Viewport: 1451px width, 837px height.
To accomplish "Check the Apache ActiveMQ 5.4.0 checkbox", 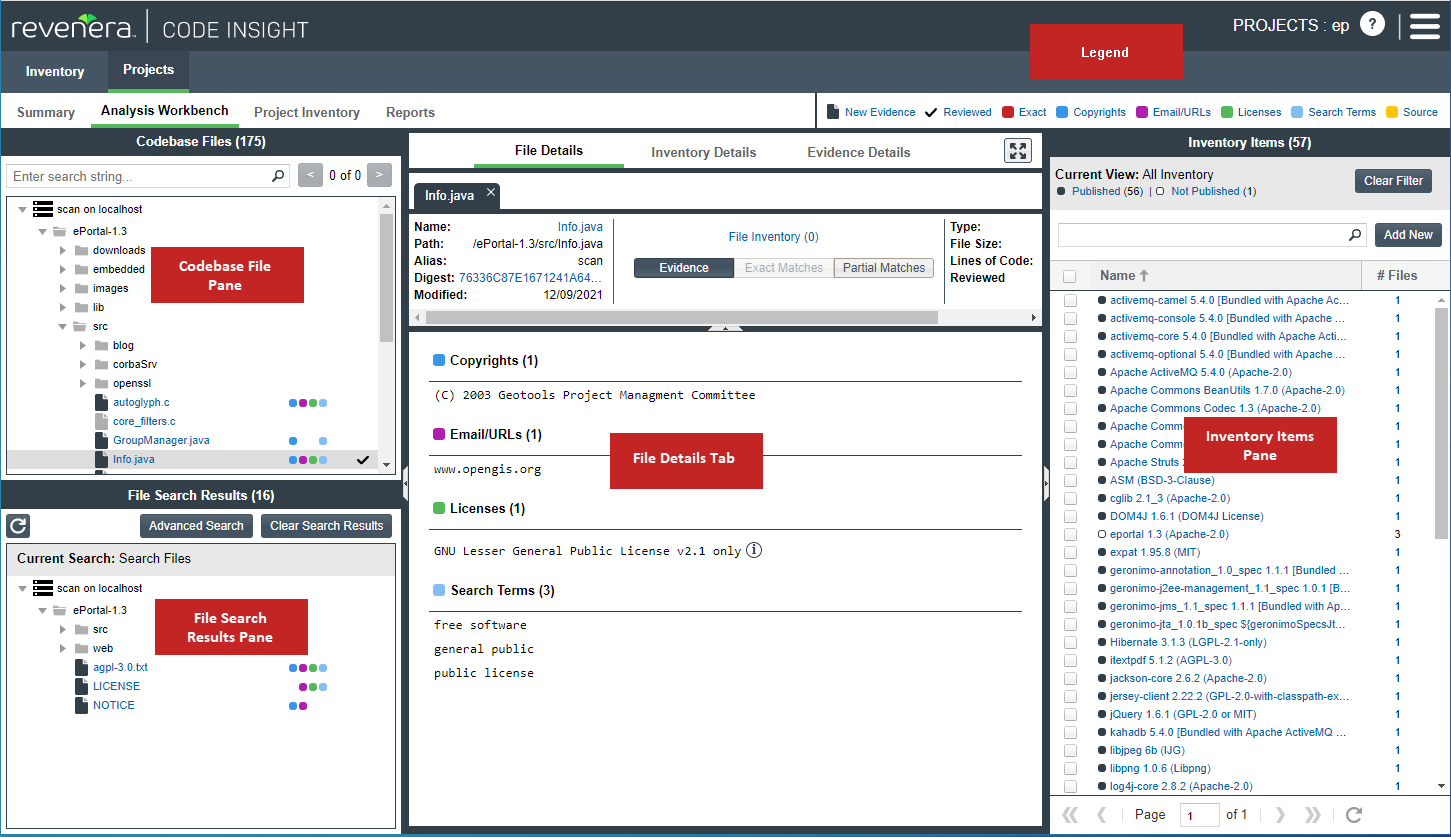I will click(1070, 372).
